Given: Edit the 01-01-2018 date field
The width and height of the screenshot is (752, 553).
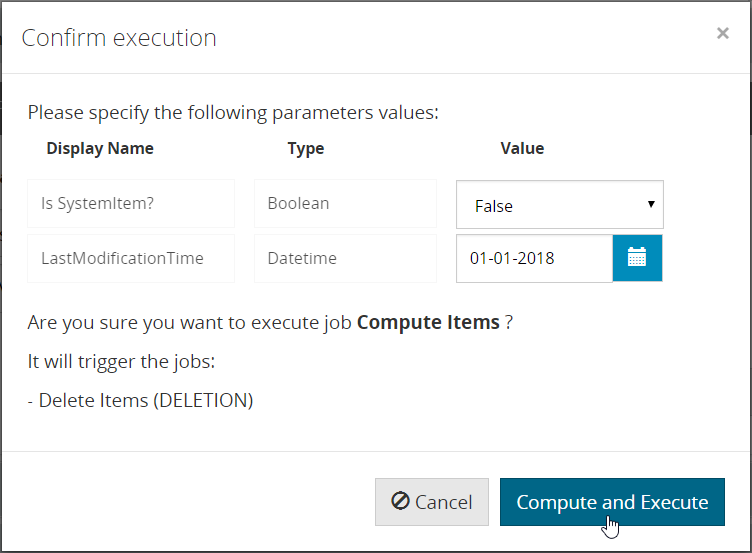Looking at the screenshot, I should point(534,258).
